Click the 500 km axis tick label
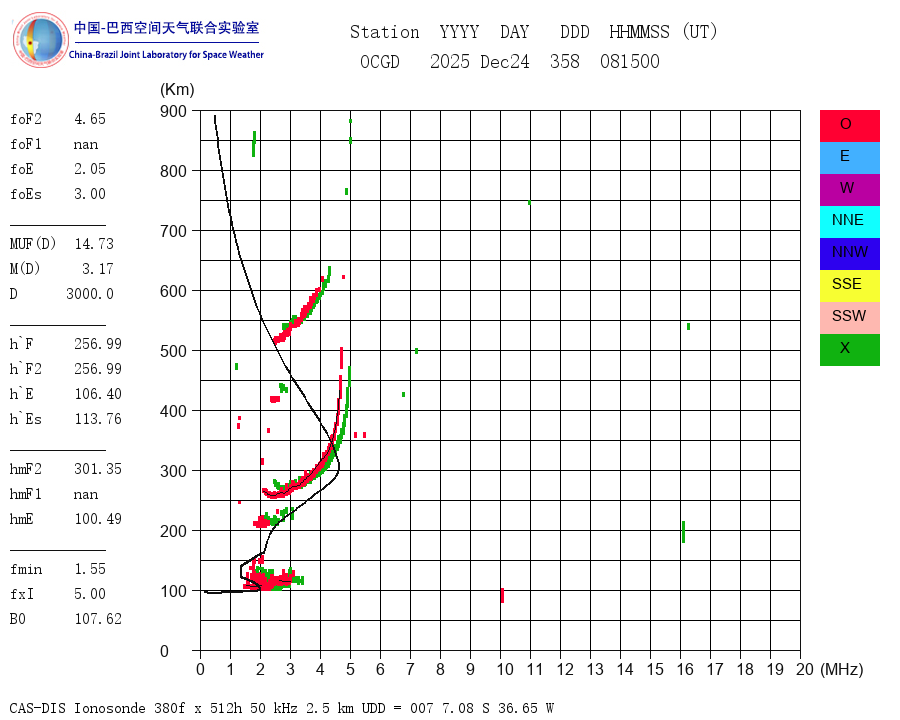This screenshot has height=720, width=900. [173, 351]
